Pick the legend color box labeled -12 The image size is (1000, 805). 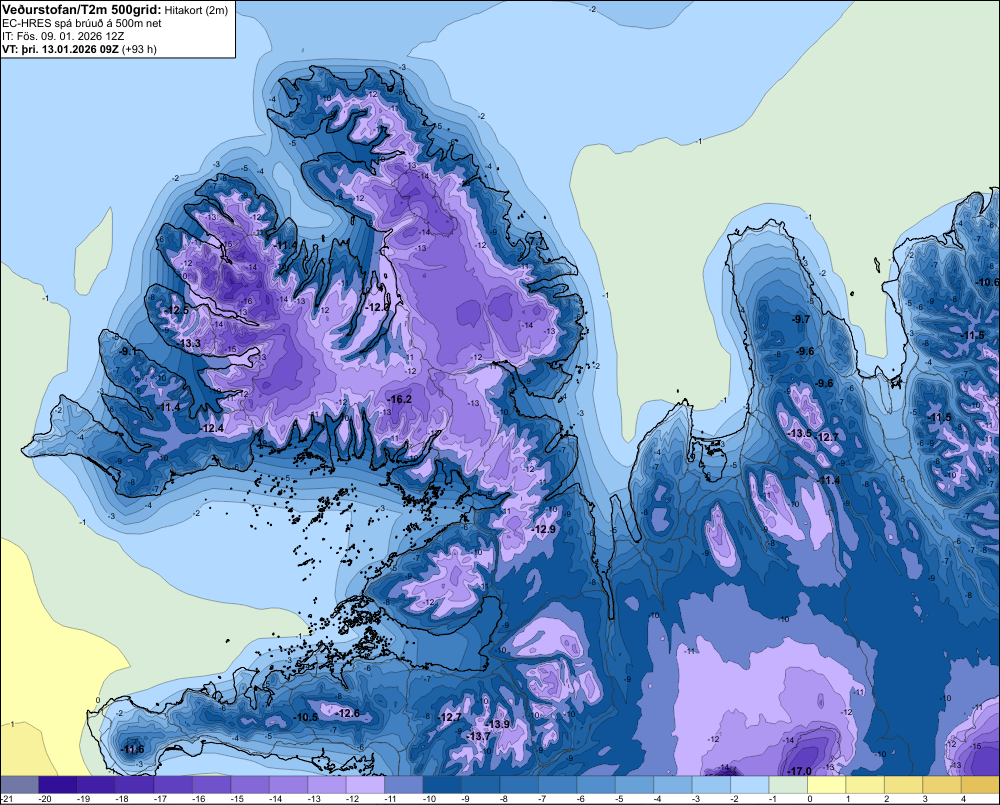point(365,785)
